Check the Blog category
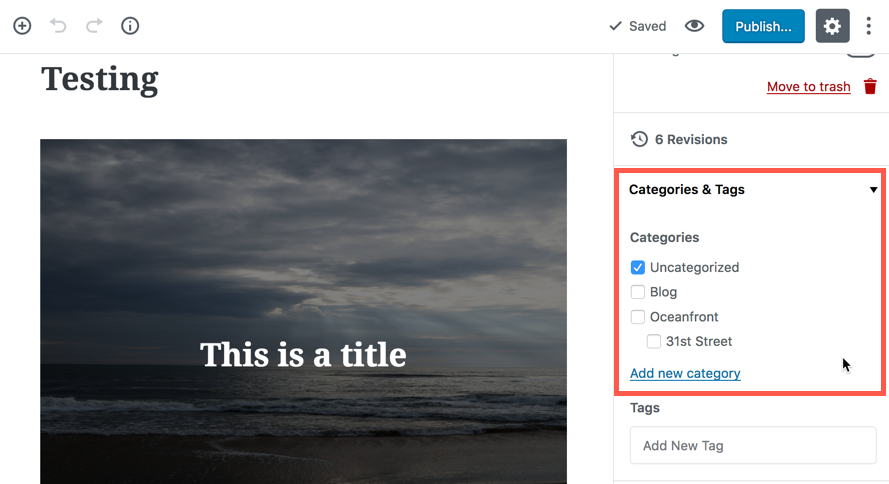Screen dimensions: 889x484 [638, 292]
